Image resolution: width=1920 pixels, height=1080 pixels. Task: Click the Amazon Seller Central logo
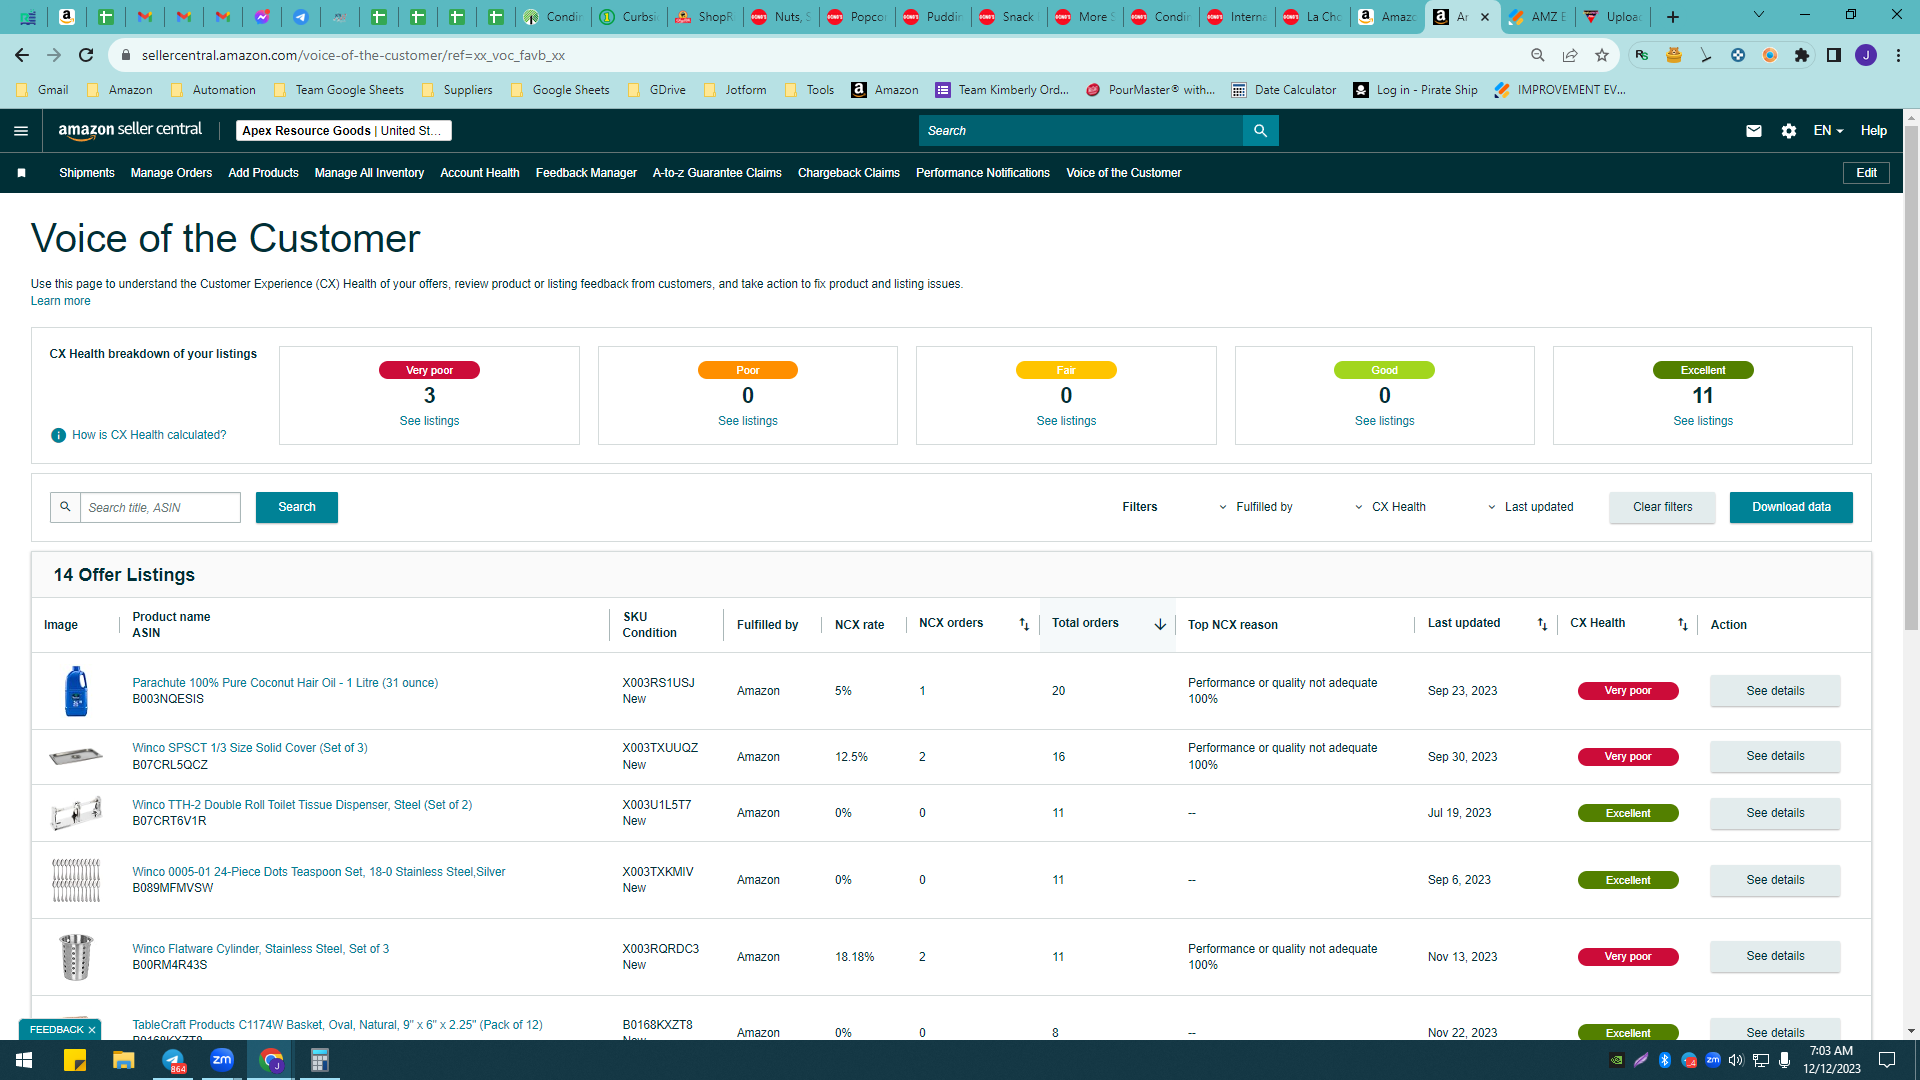pyautogui.click(x=130, y=130)
